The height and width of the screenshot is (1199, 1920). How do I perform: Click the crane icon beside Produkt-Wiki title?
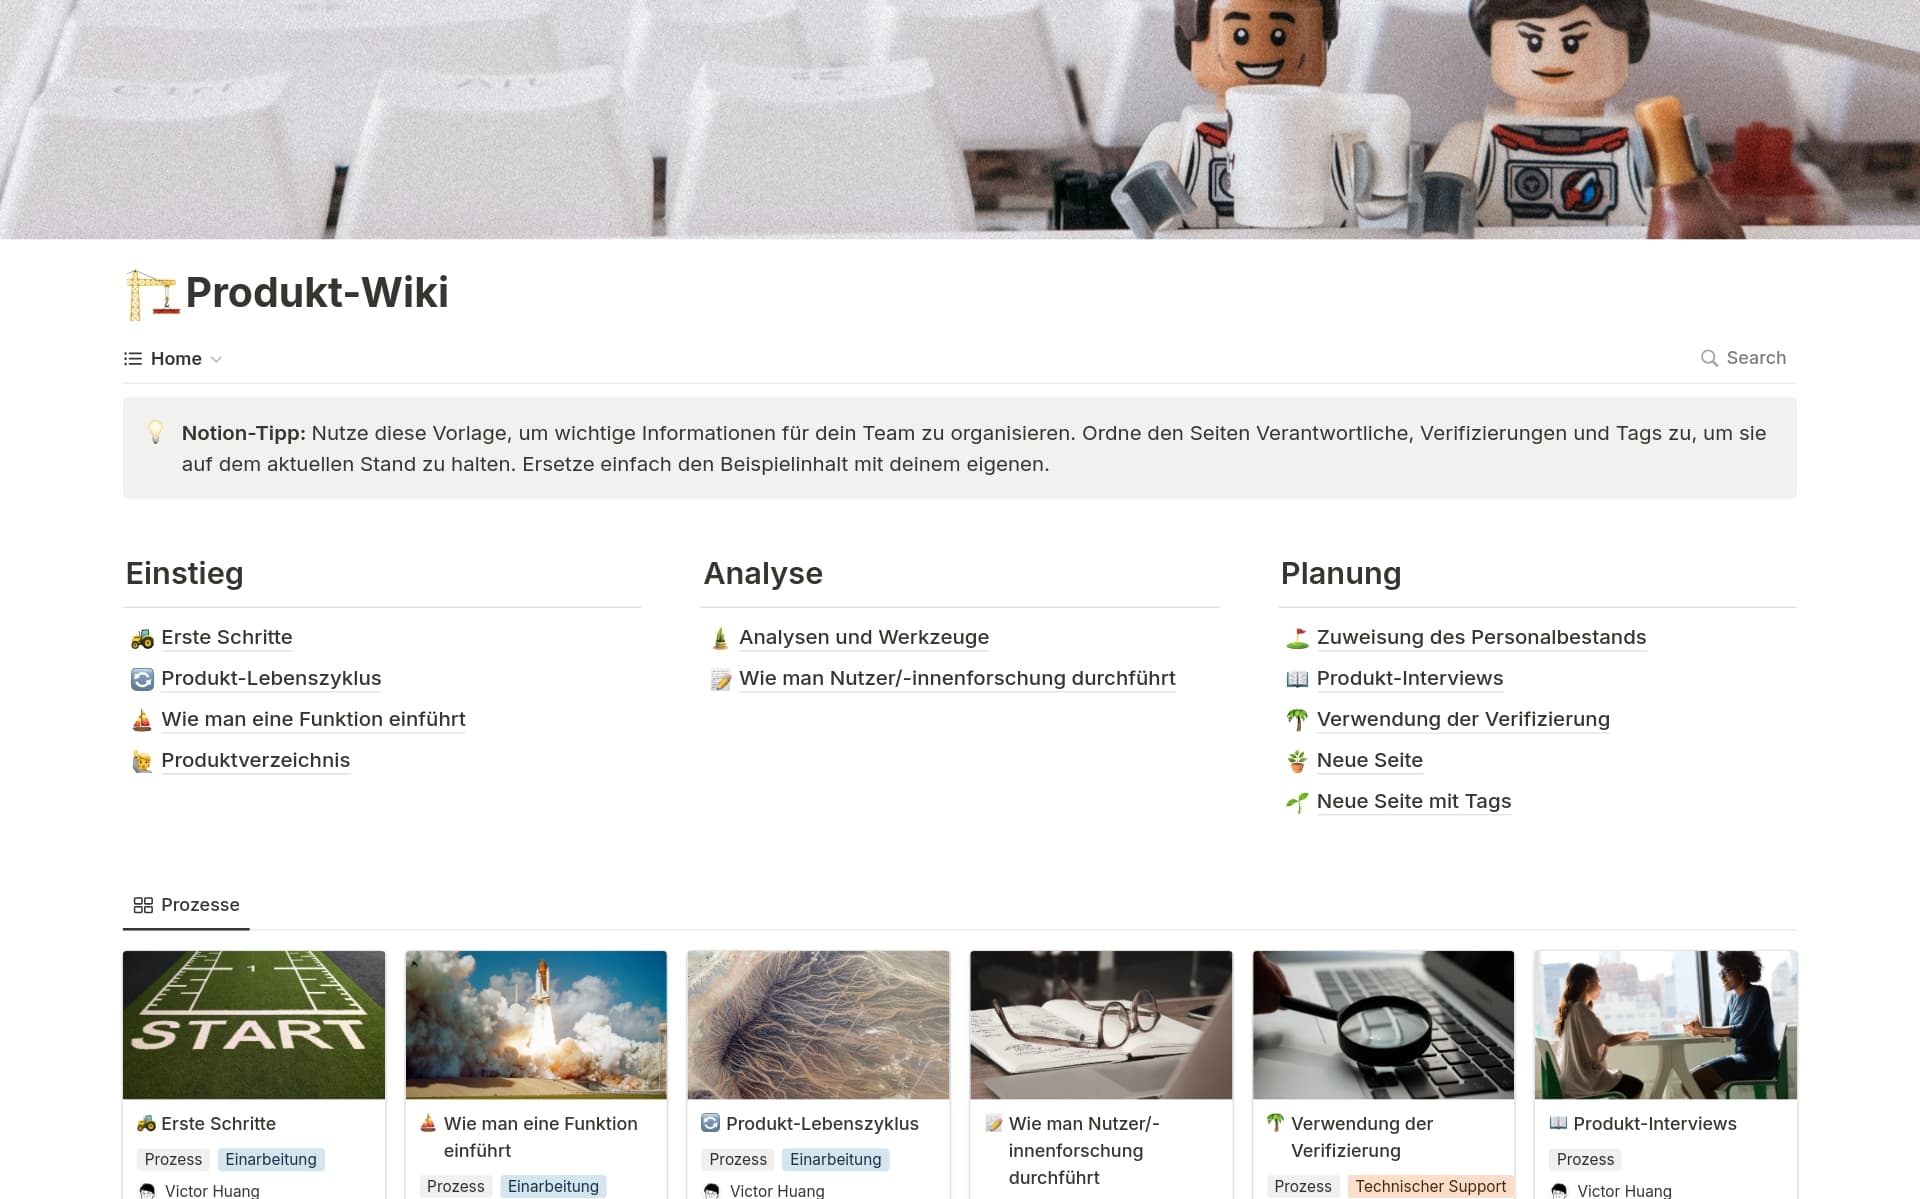click(x=151, y=294)
